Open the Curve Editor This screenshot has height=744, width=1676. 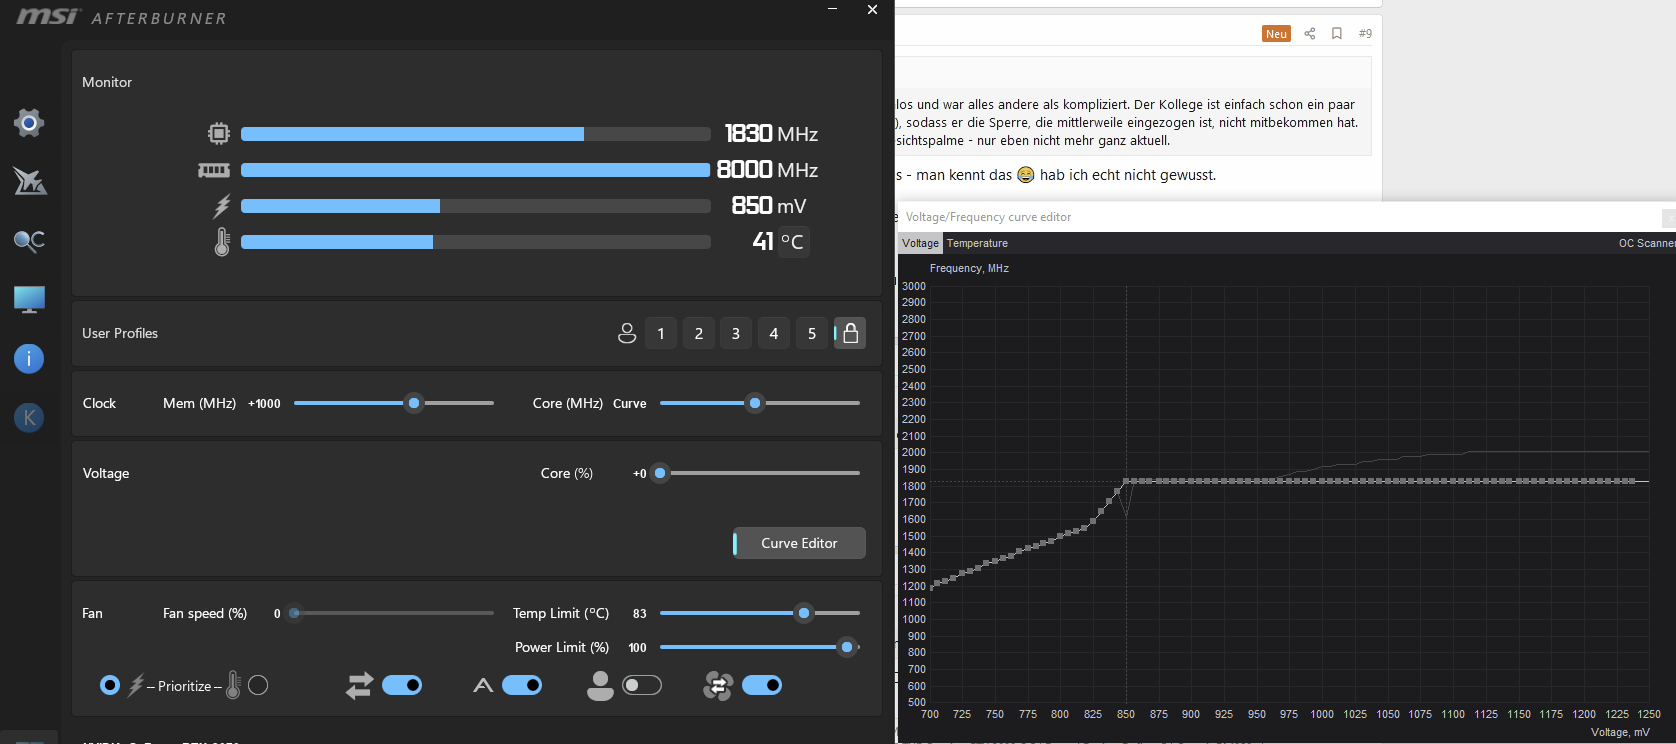[x=799, y=543]
